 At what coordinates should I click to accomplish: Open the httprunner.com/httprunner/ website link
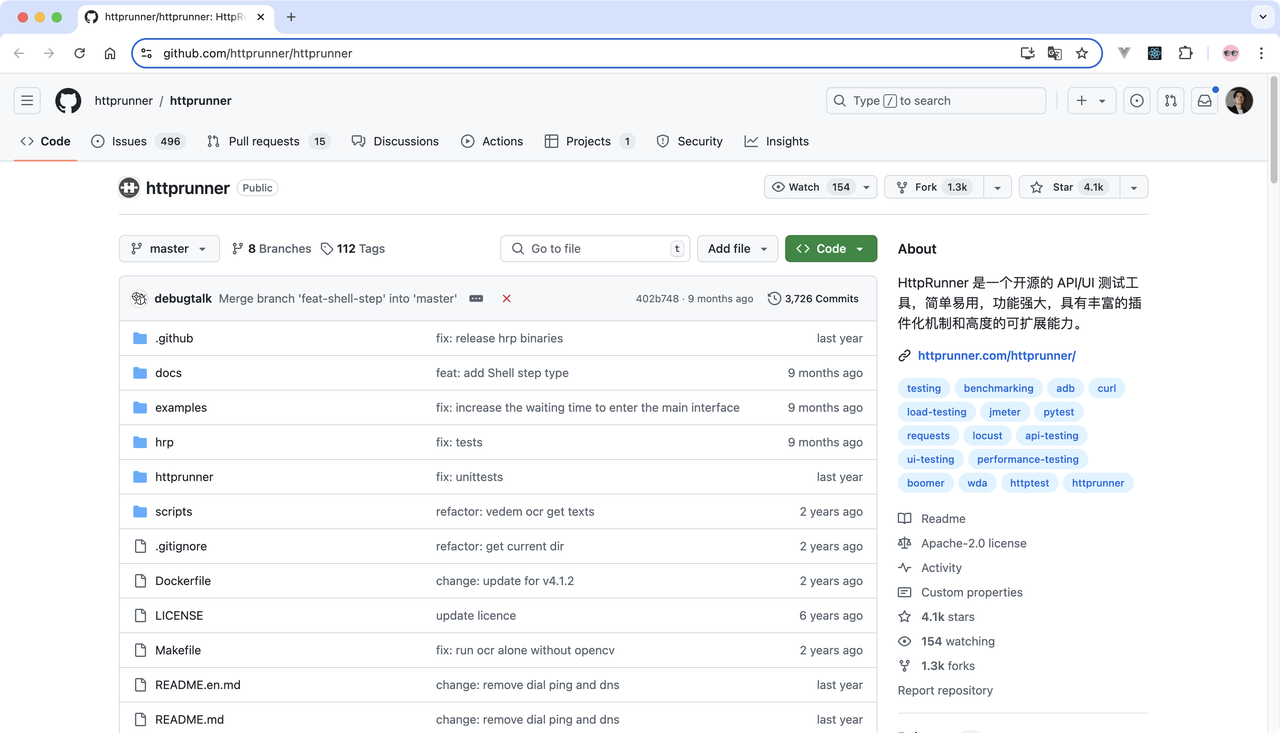[996, 355]
